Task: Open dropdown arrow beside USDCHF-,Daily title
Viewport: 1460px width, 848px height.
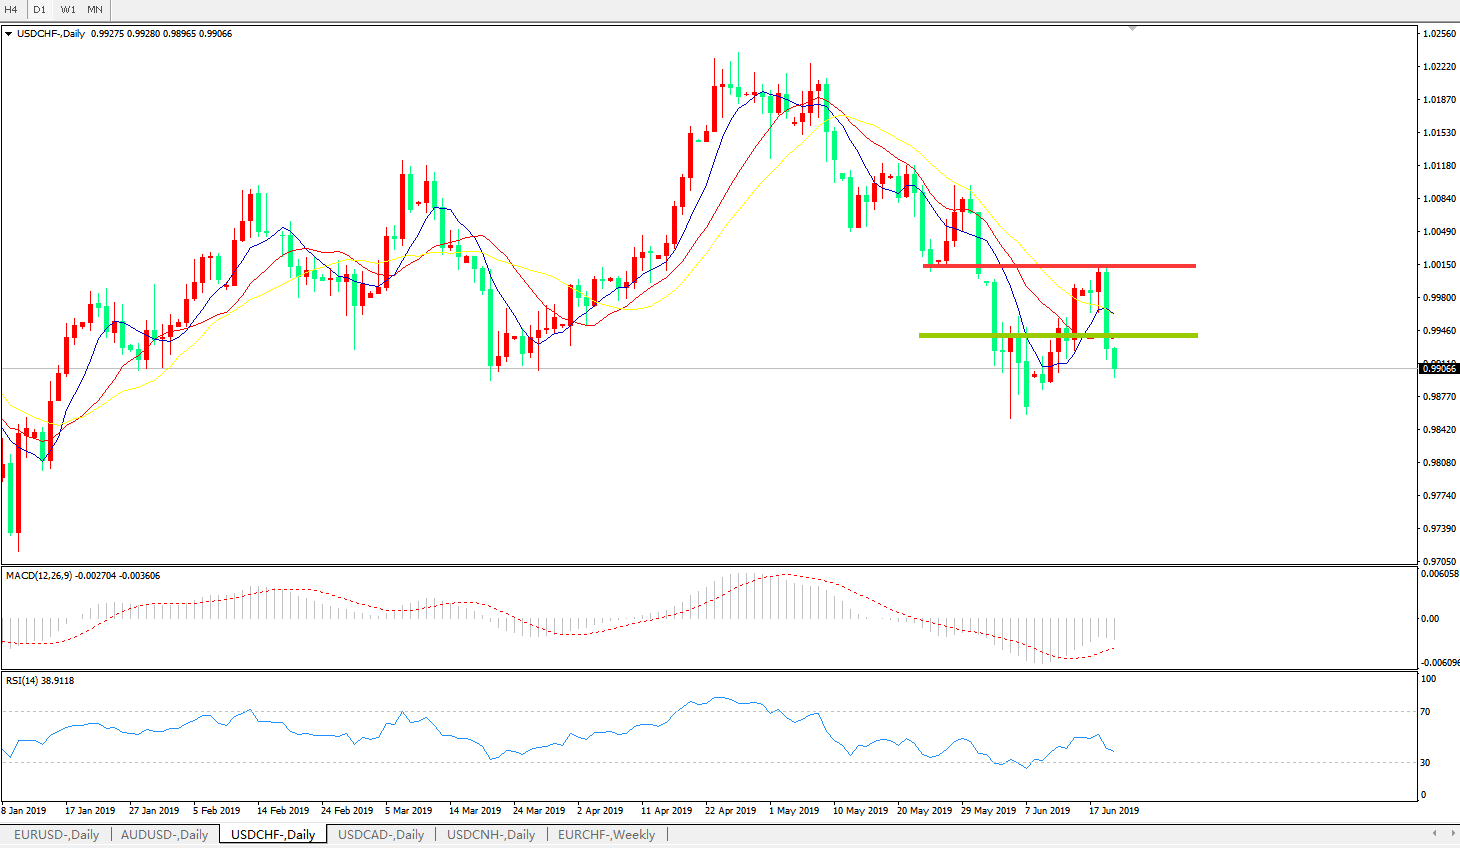Action: pos(9,34)
